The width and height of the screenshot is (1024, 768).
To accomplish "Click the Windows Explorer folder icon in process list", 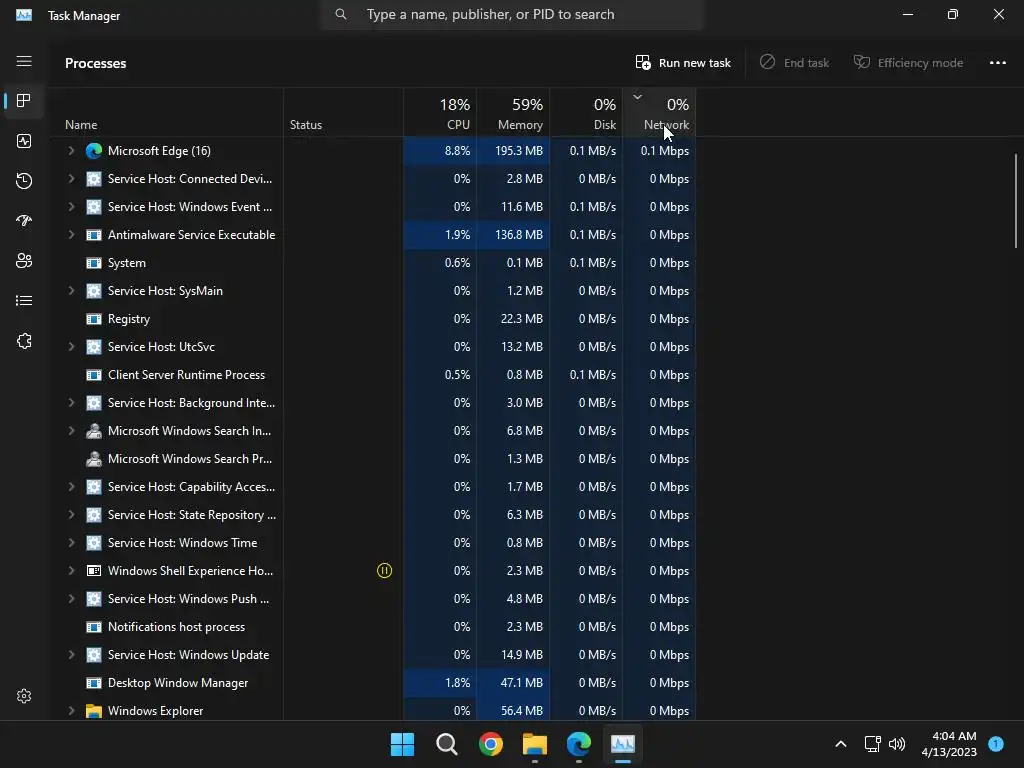I will [x=94, y=711].
